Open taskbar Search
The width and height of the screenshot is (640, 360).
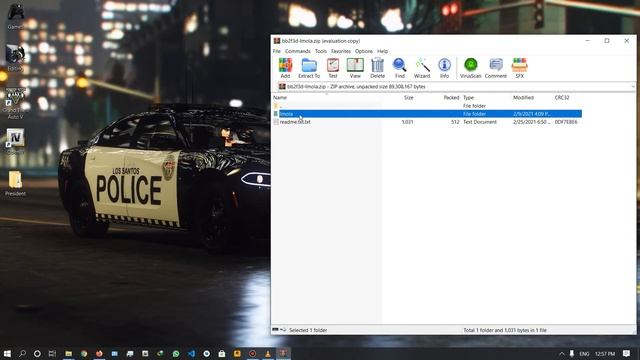22,353
